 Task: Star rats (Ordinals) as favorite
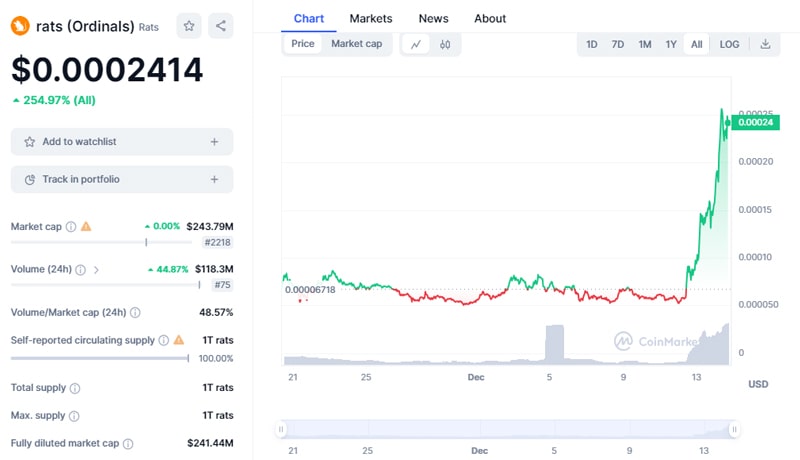(x=189, y=26)
